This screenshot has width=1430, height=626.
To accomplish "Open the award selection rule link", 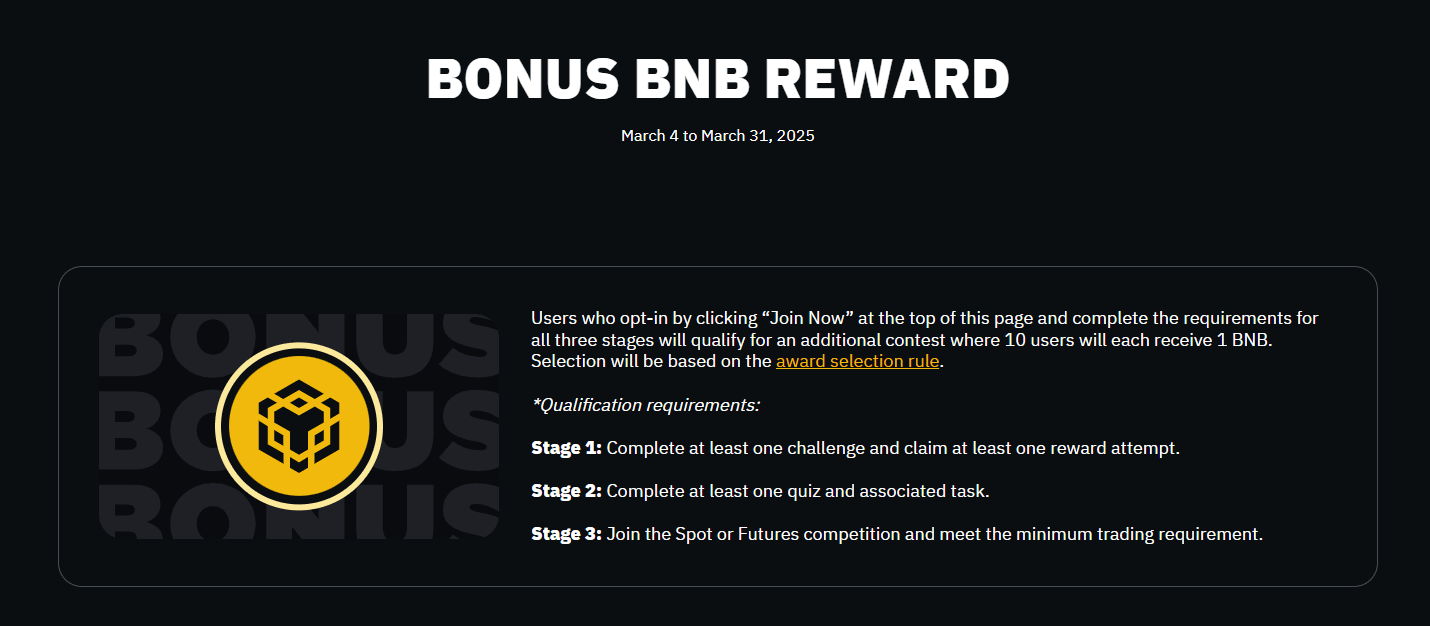I will pyautogui.click(x=858, y=361).
